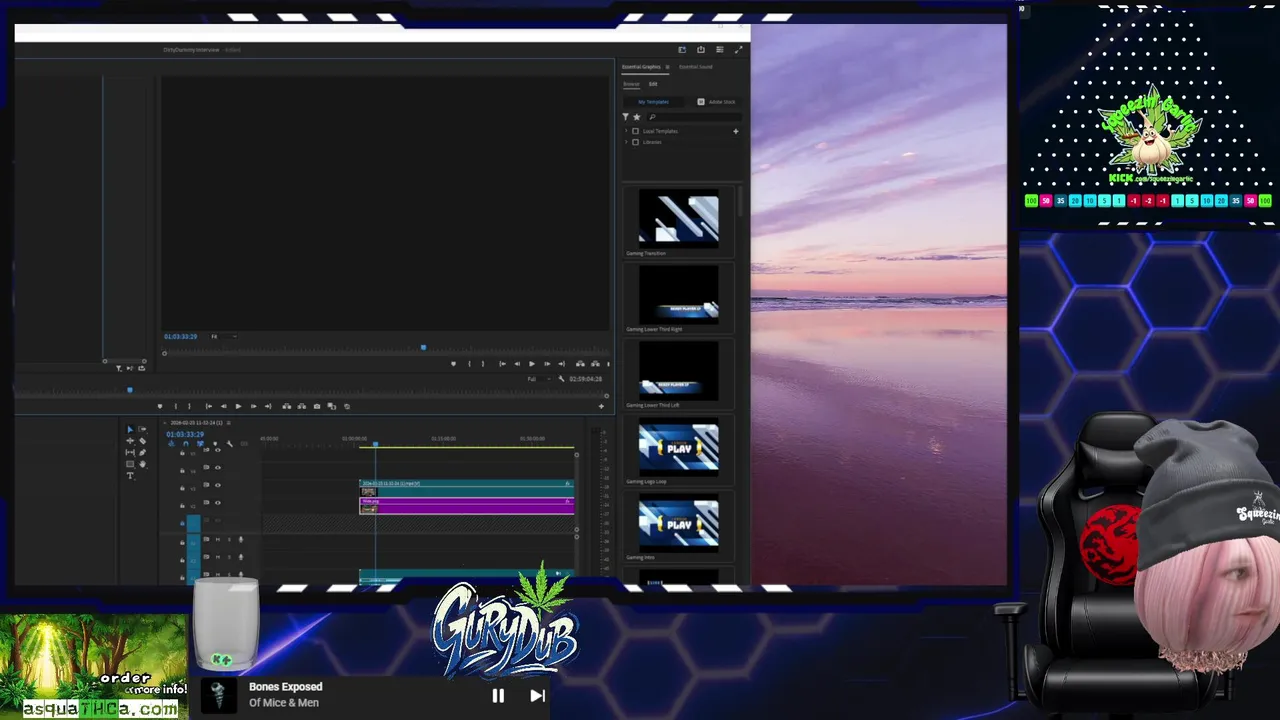Click the Extract button in Program monitor
This screenshot has height=720, width=1280.
click(x=595, y=364)
